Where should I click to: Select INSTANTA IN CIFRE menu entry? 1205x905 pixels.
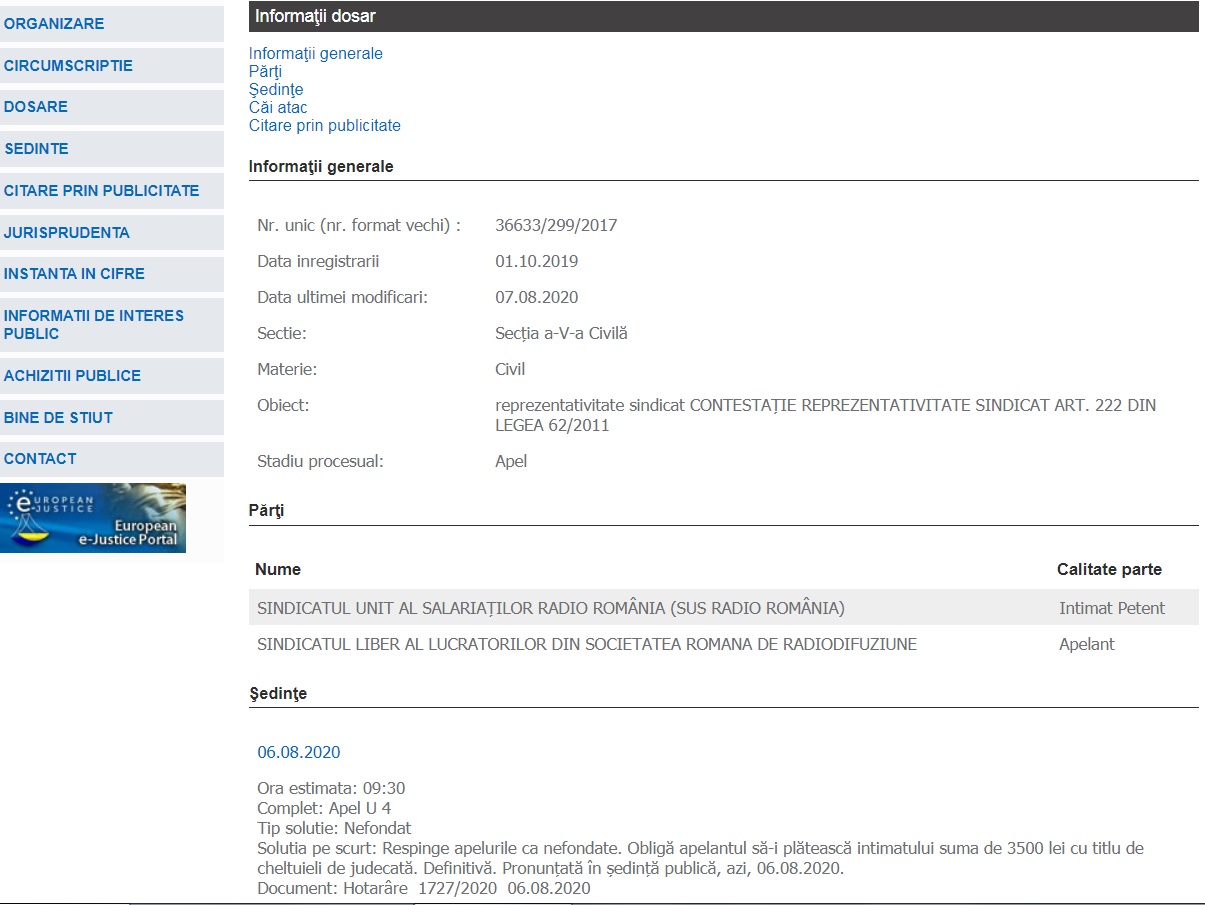coord(74,274)
